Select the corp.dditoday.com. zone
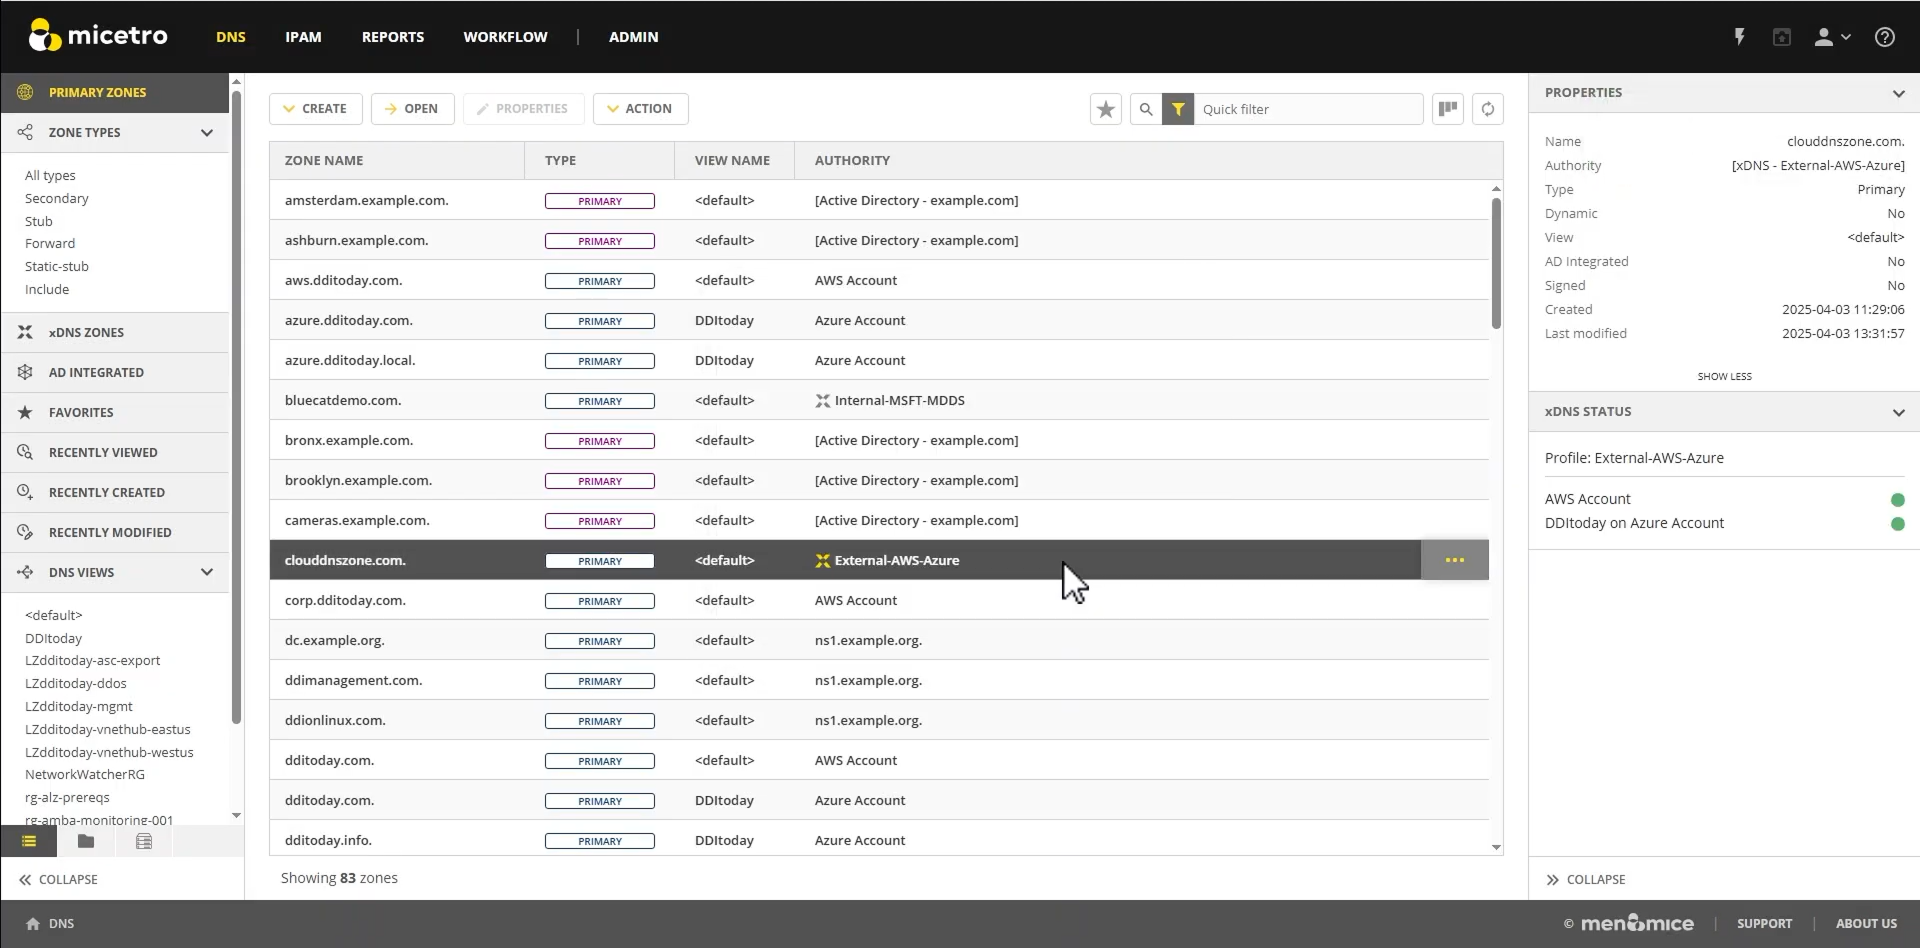This screenshot has width=1920, height=948. tap(879, 600)
